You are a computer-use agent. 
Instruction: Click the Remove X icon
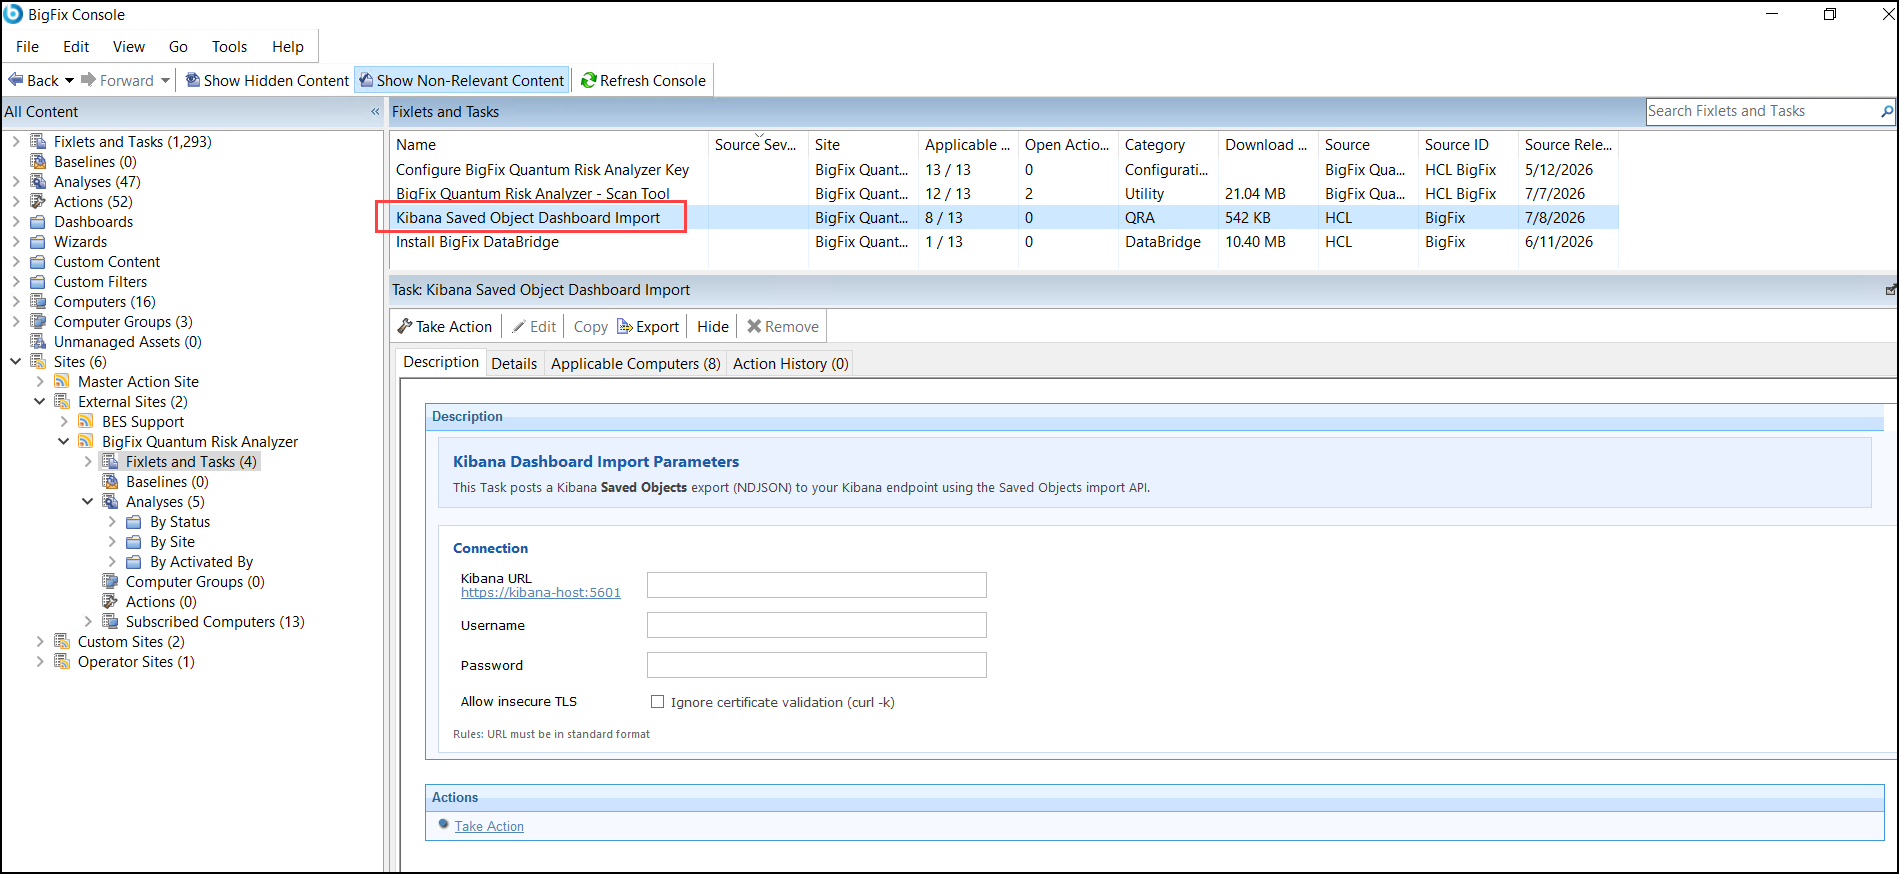coord(754,326)
